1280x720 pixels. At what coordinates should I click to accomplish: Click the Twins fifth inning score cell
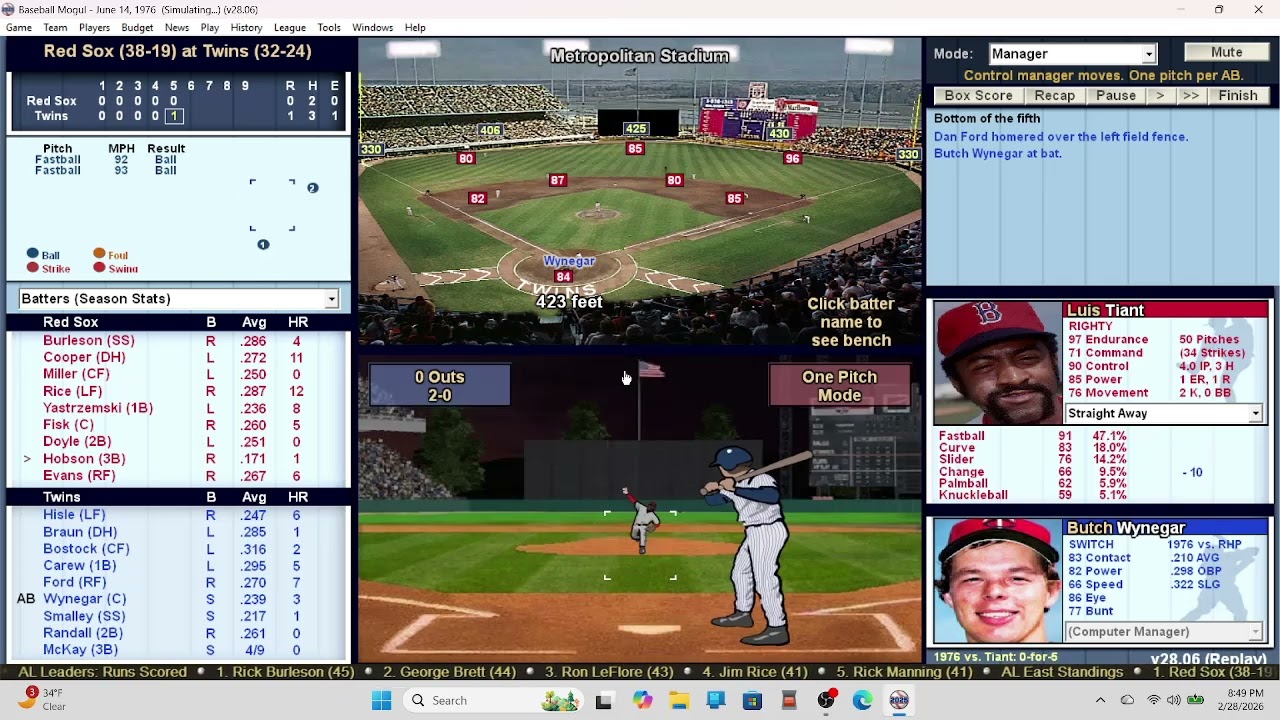[x=173, y=116]
